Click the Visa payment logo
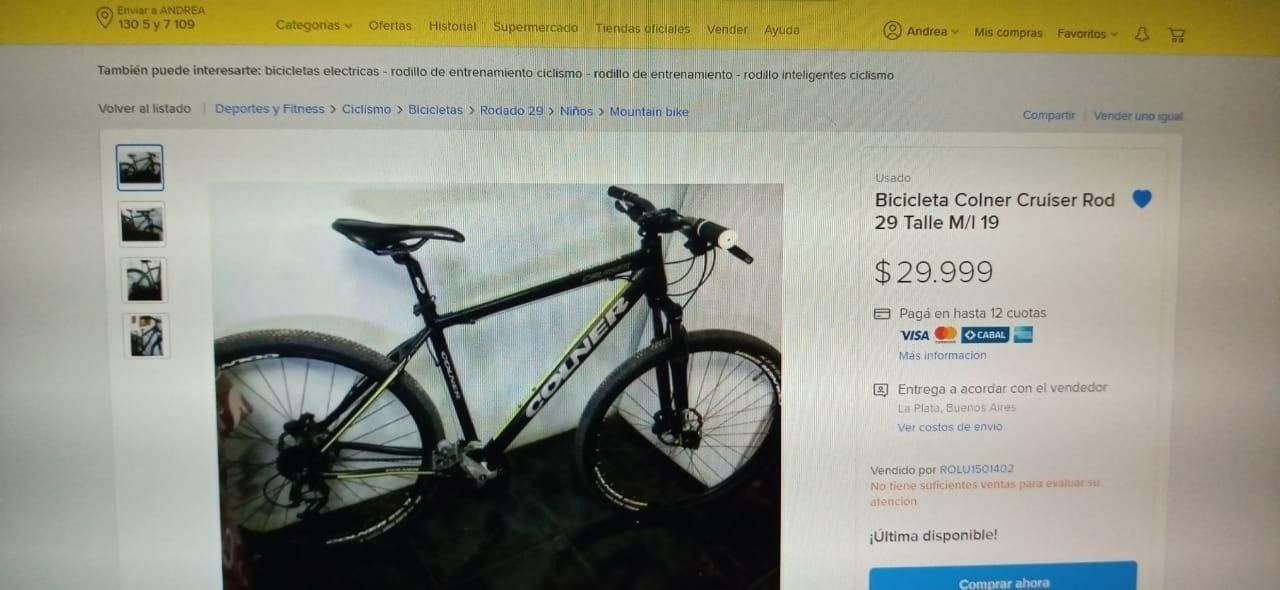Screen dimensions: 1280x590 click(x=914, y=335)
